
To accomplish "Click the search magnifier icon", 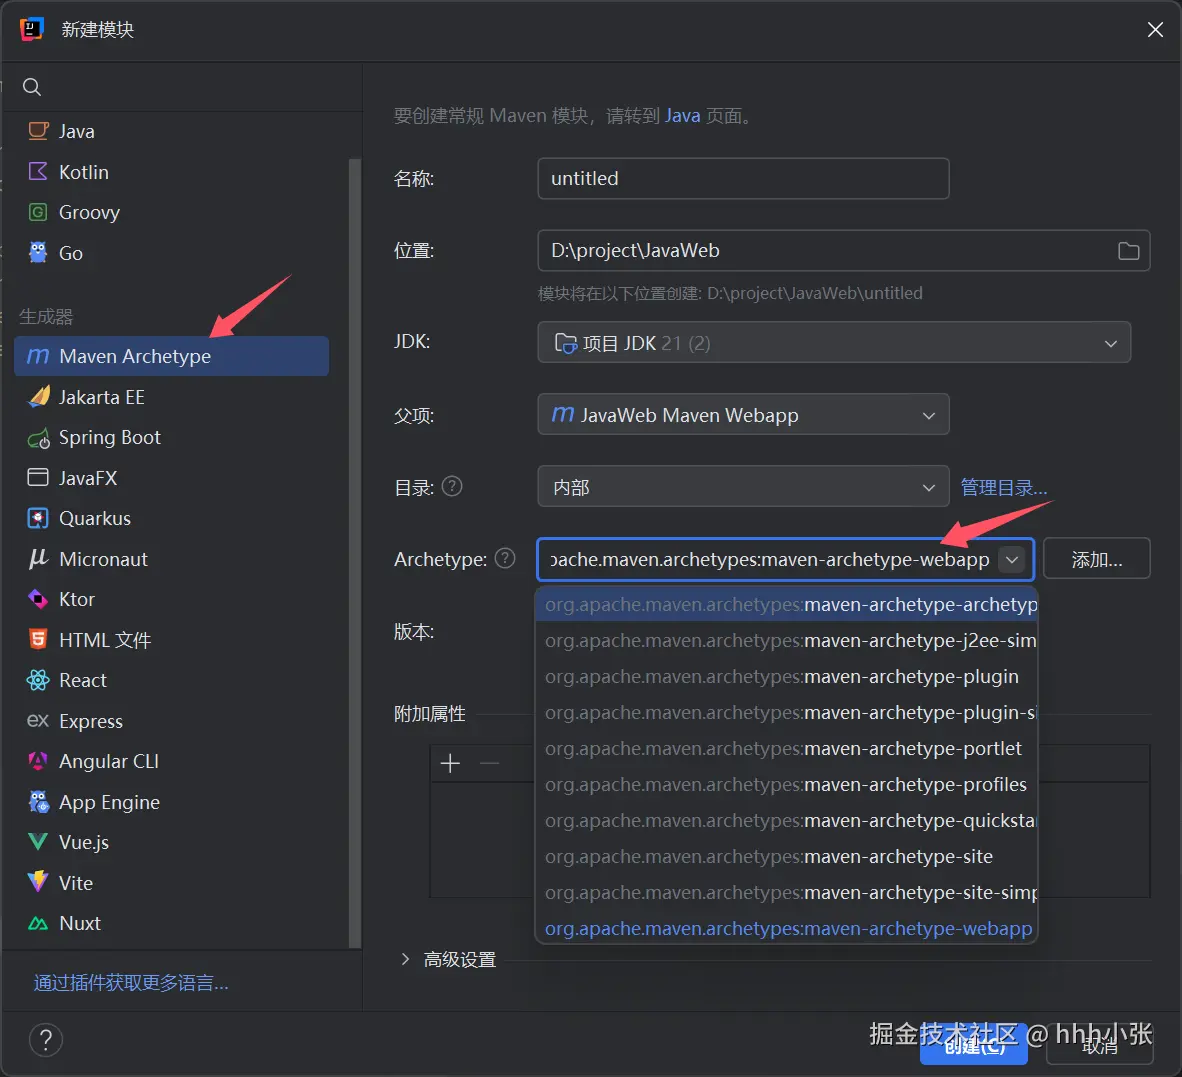I will (32, 87).
